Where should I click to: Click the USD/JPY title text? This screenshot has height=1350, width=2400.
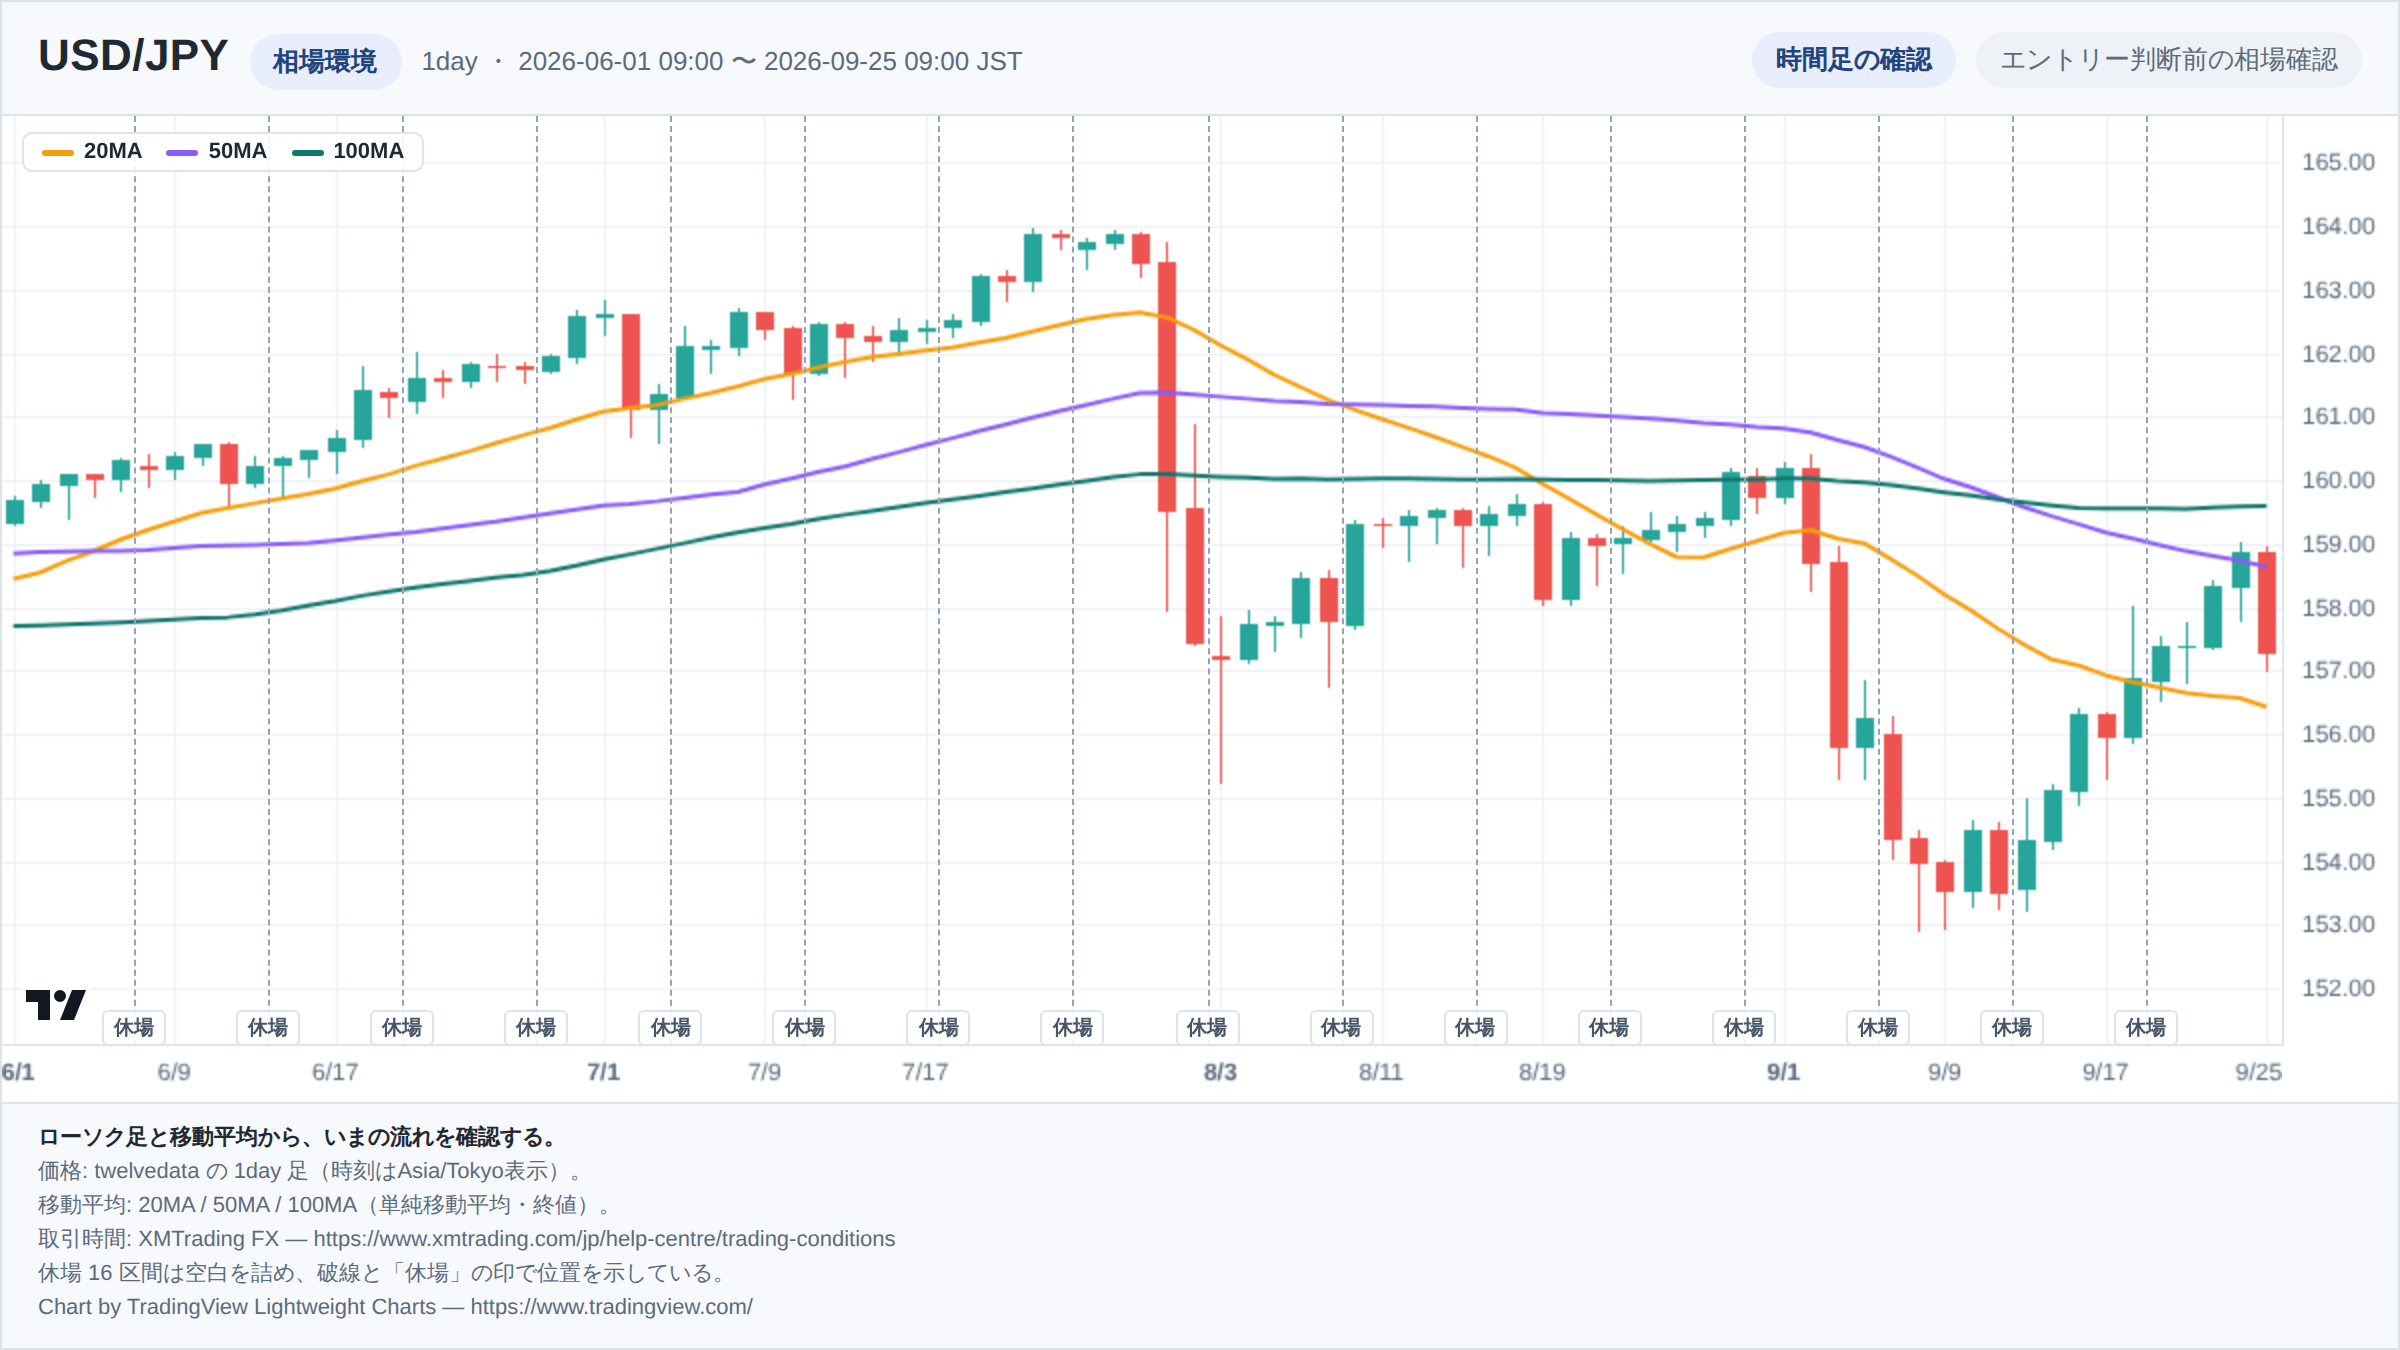(x=133, y=56)
